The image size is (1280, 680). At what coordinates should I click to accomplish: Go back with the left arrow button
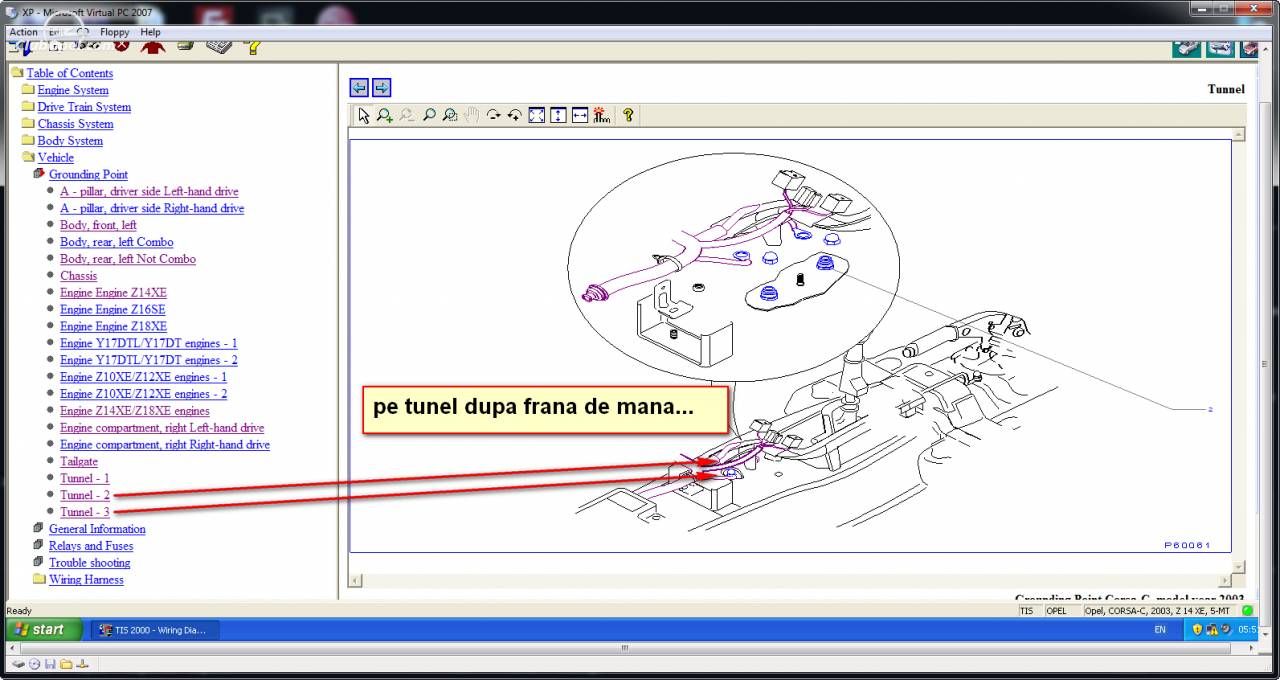tap(359, 87)
